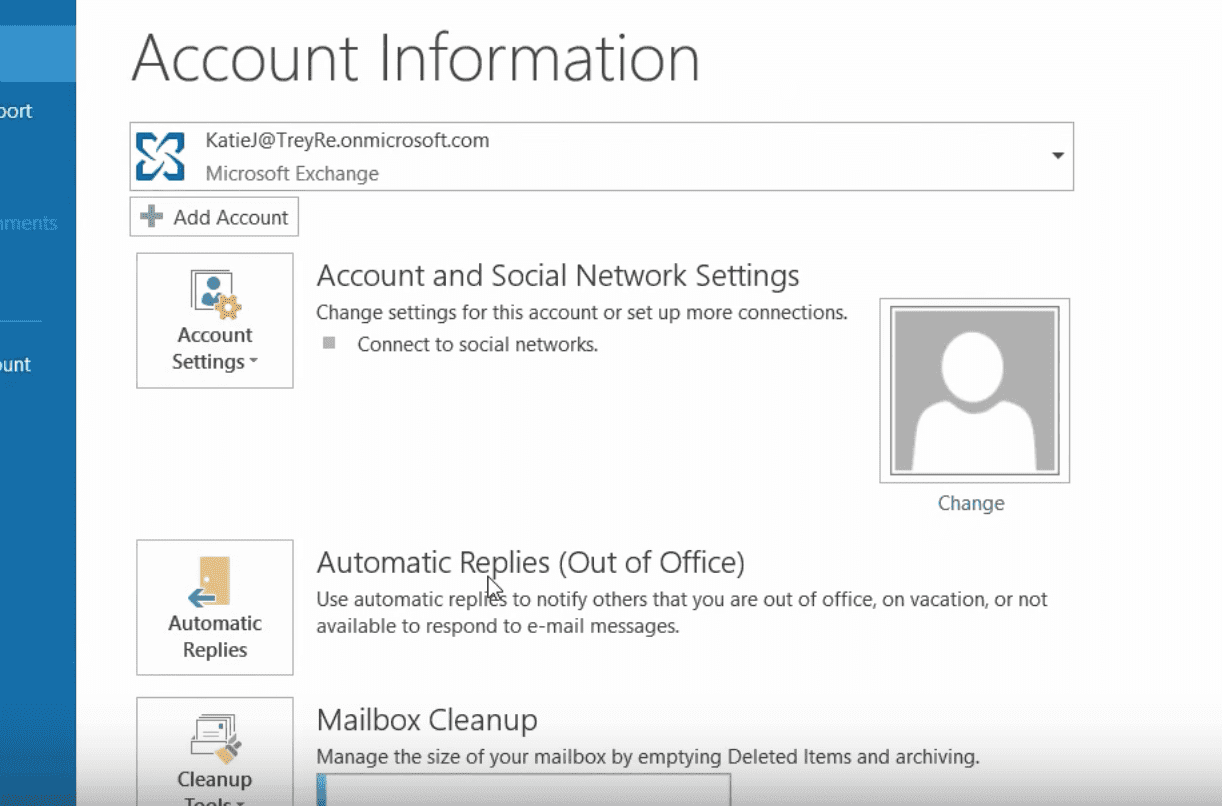Image resolution: width=1222 pixels, height=806 pixels.
Task: Expand the Account Settings dropdown arrow
Action: [253, 362]
